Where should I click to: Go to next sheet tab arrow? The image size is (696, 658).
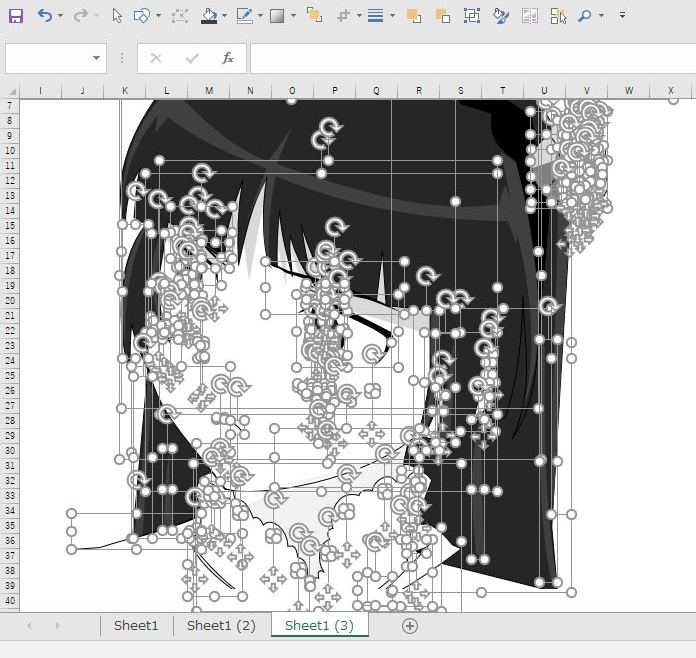pos(58,626)
